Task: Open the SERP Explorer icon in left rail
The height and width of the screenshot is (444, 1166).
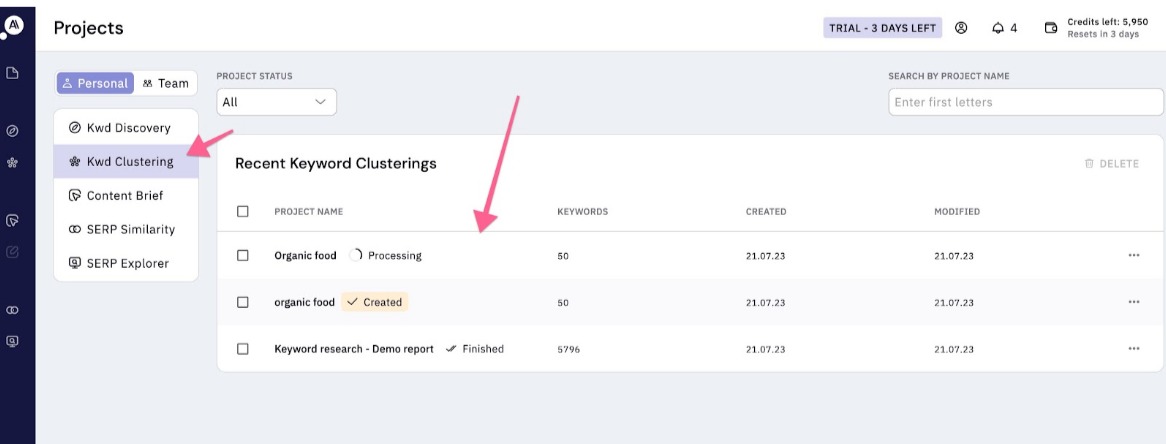Action: click(x=13, y=341)
